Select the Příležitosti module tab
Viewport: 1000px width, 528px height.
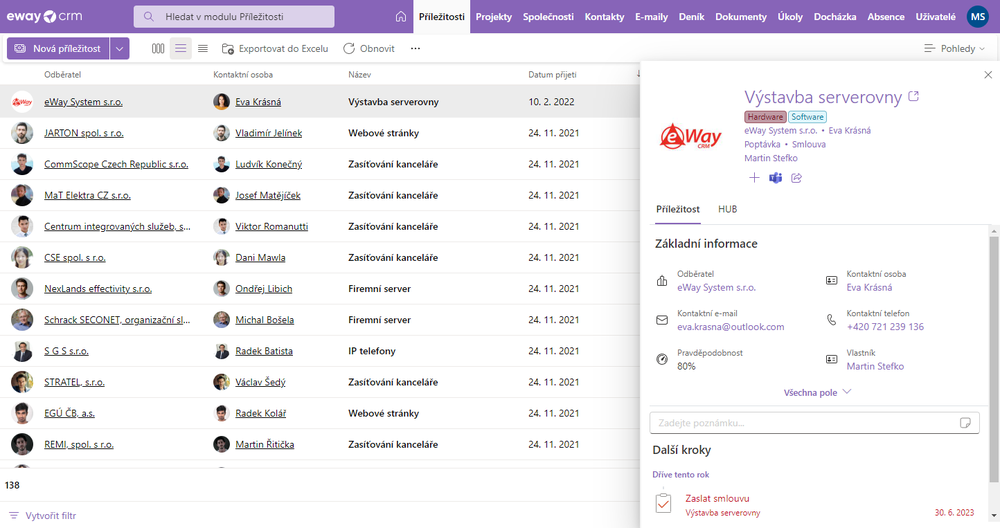click(441, 17)
